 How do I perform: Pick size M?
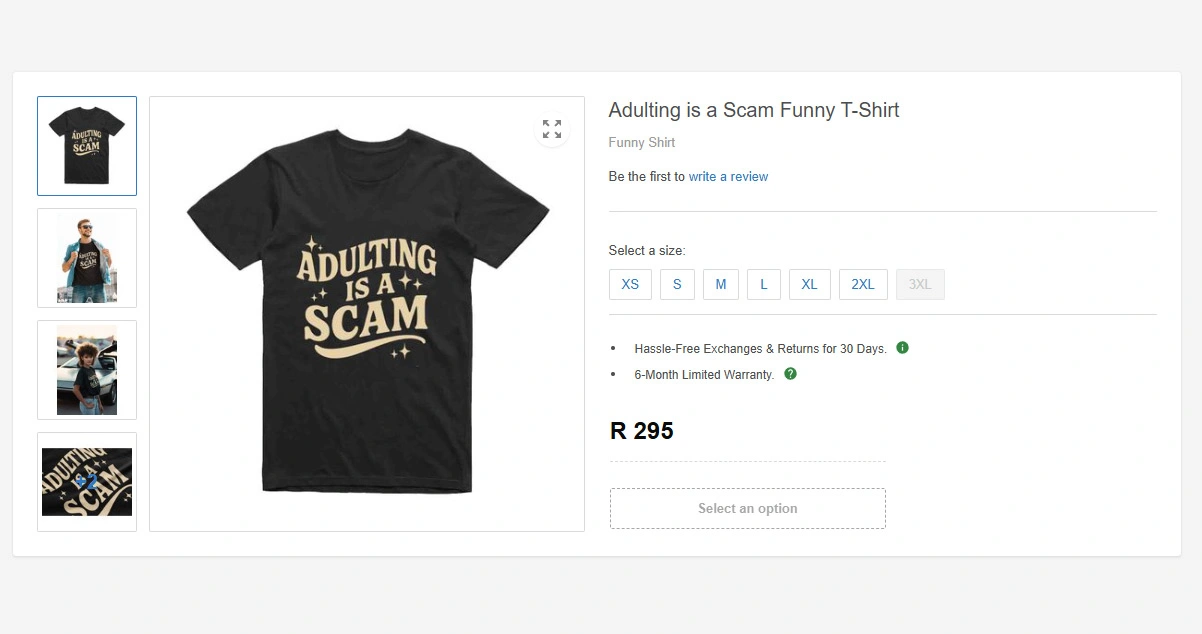720,284
